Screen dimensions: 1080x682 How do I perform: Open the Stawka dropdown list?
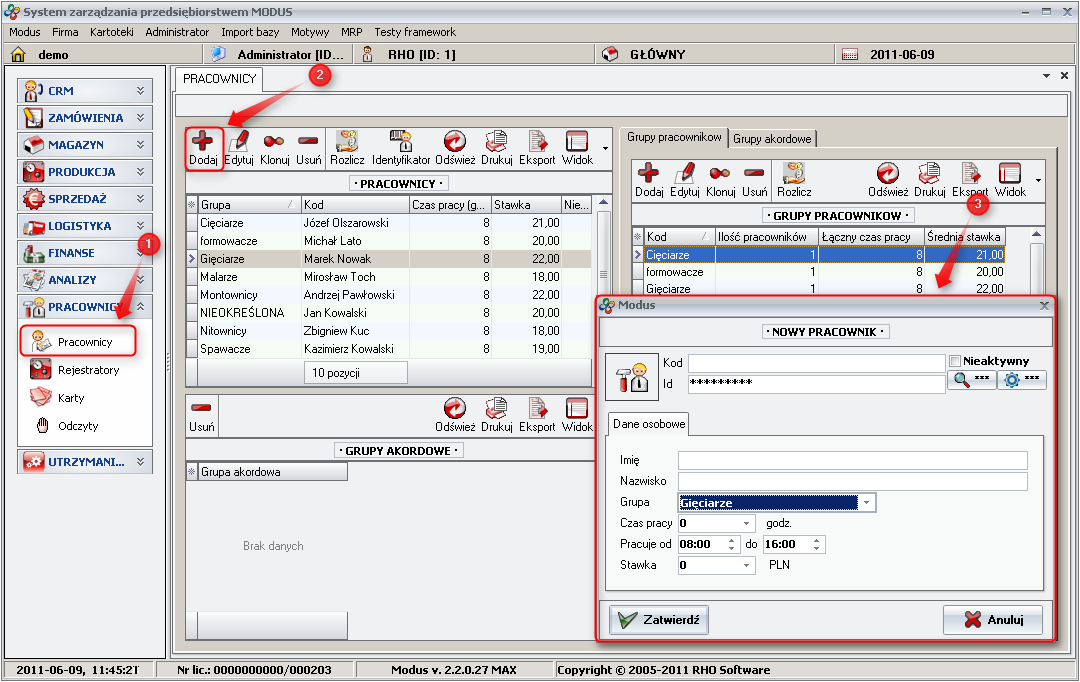(x=747, y=566)
